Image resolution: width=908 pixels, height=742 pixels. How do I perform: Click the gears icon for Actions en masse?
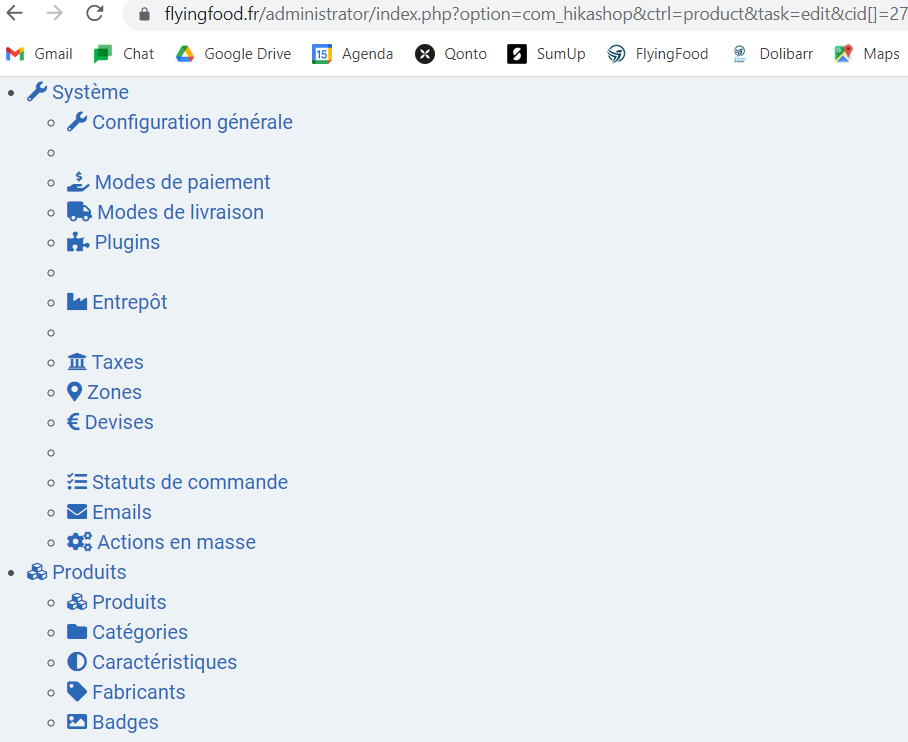point(79,542)
